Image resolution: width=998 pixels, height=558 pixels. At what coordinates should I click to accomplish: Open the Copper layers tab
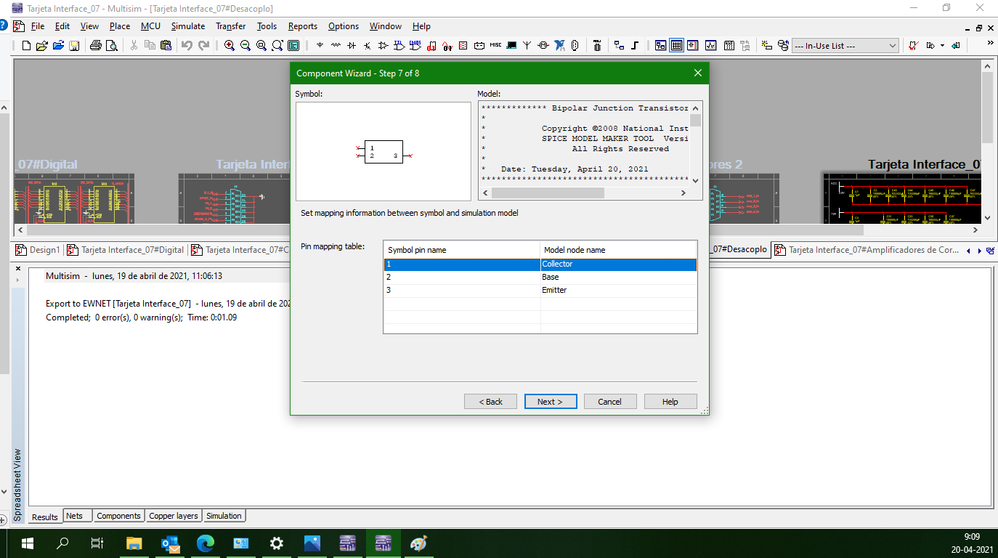[173, 516]
